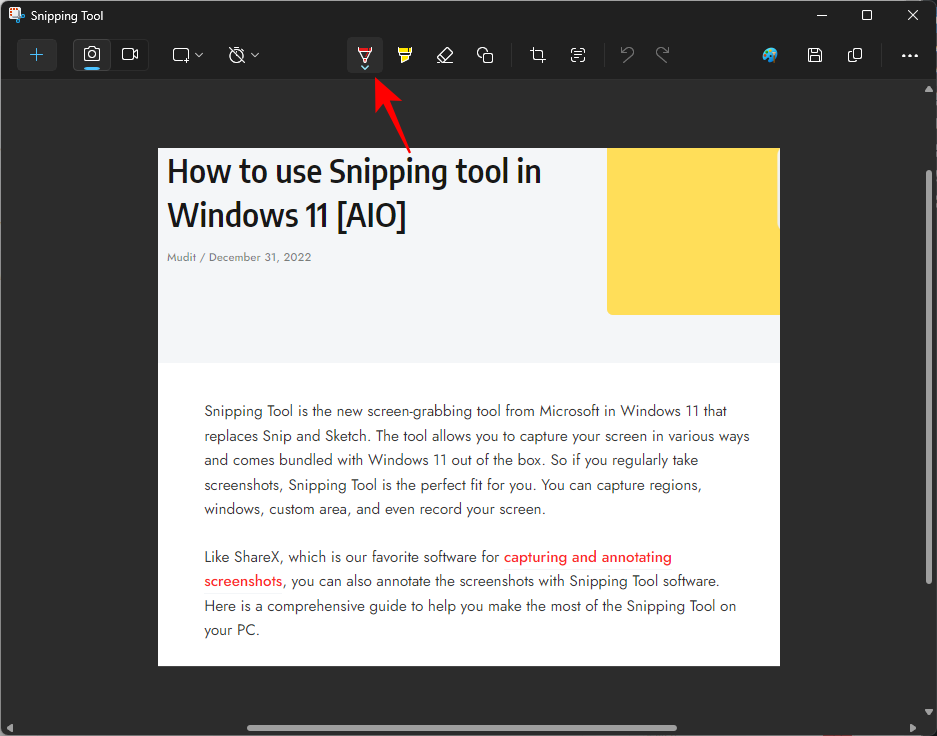This screenshot has width=937, height=736.
Task: Copy the snip to clipboard
Action: [x=855, y=55]
